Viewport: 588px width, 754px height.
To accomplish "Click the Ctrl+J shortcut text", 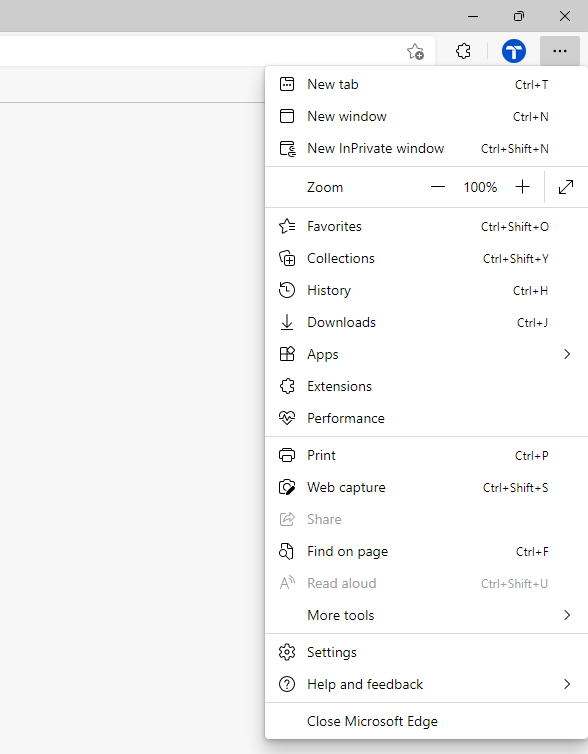I will tap(532, 323).
